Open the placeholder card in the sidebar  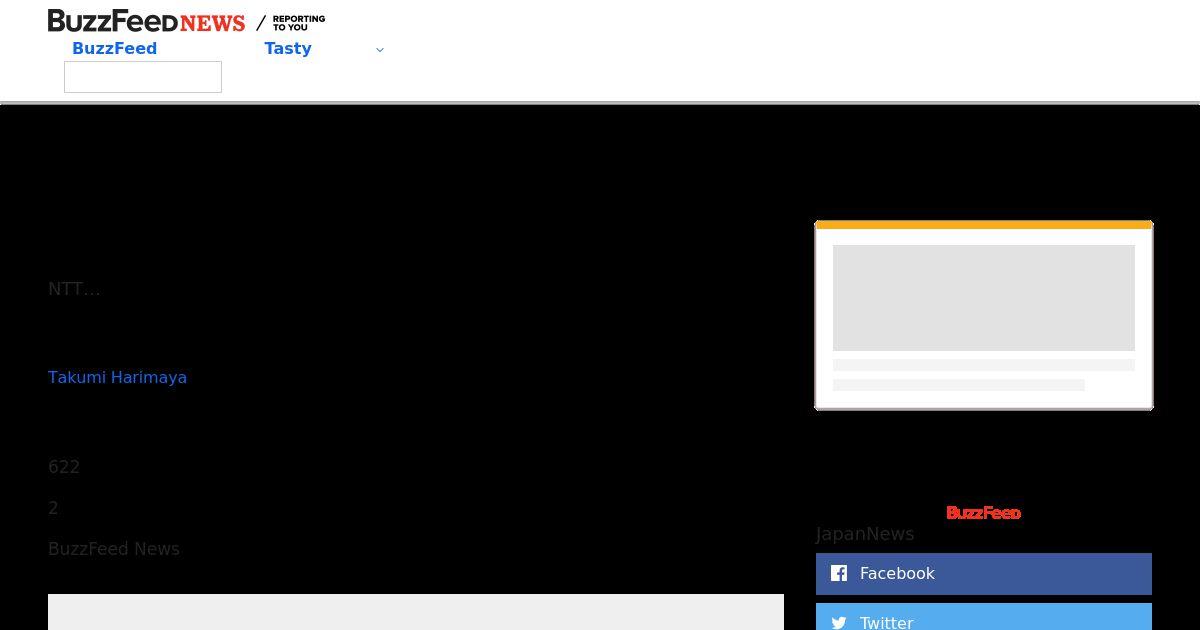click(984, 315)
